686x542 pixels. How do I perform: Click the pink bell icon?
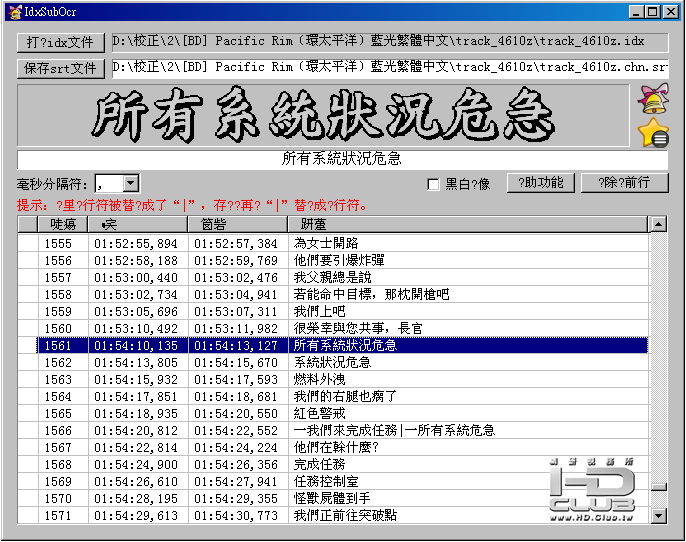coord(653,98)
